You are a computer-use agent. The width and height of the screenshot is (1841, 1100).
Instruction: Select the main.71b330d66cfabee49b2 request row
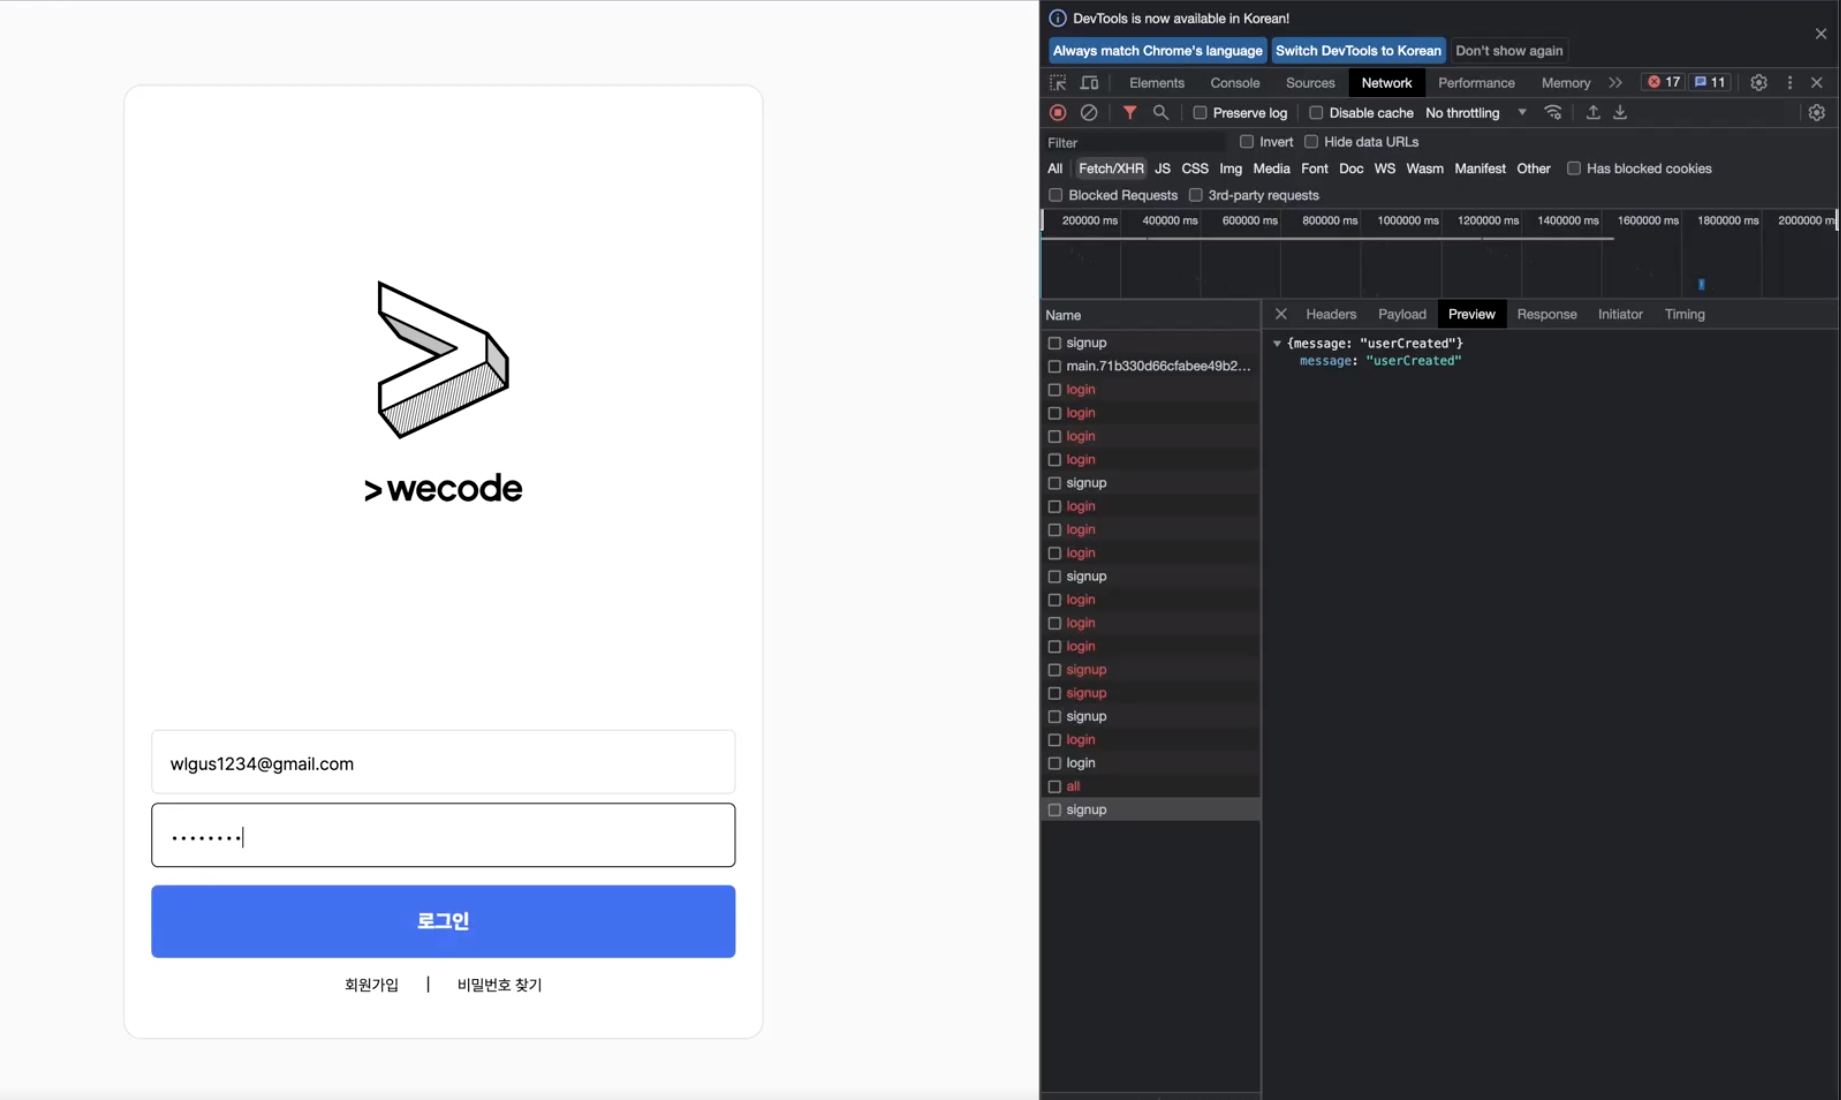pyautogui.click(x=1150, y=366)
